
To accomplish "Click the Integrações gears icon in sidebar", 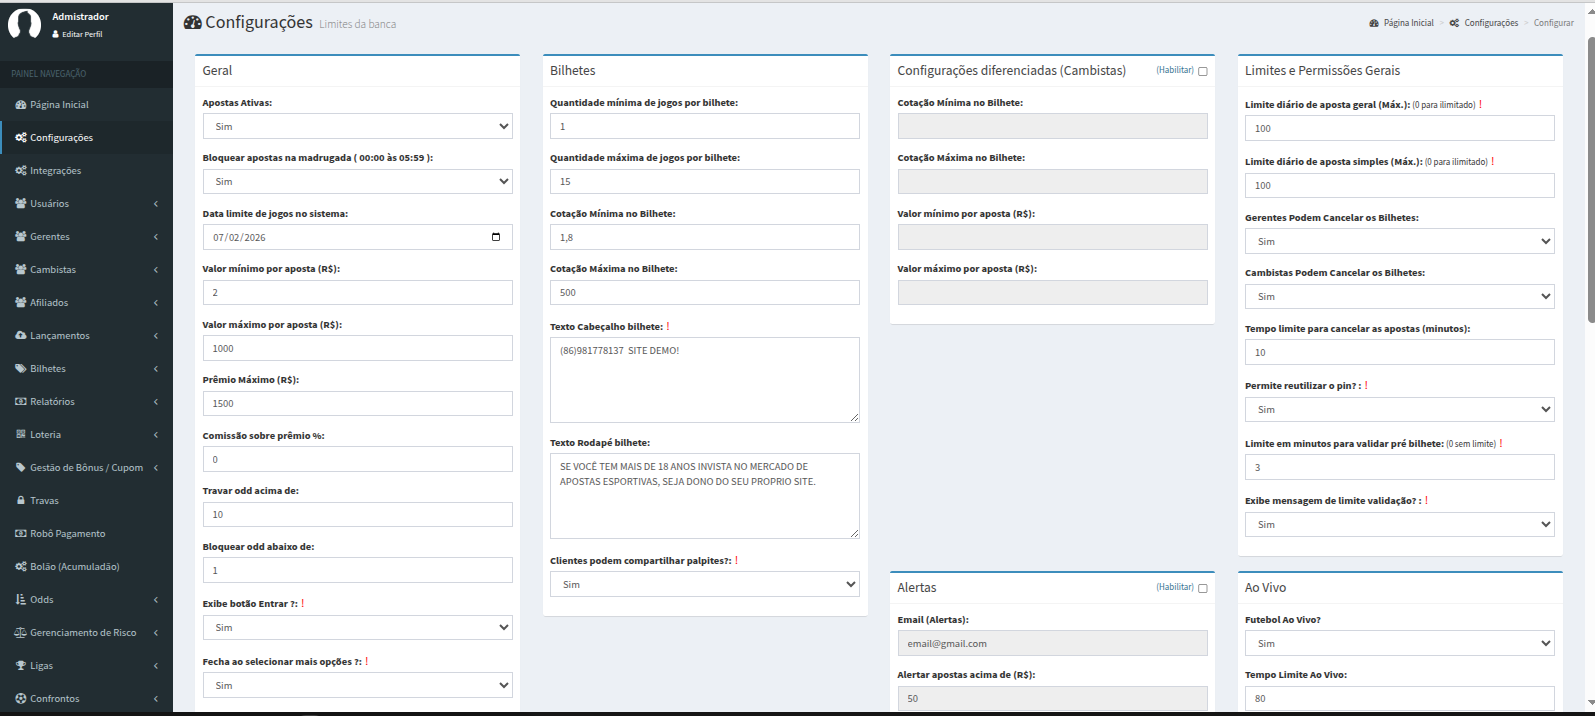I will click(x=21, y=171).
